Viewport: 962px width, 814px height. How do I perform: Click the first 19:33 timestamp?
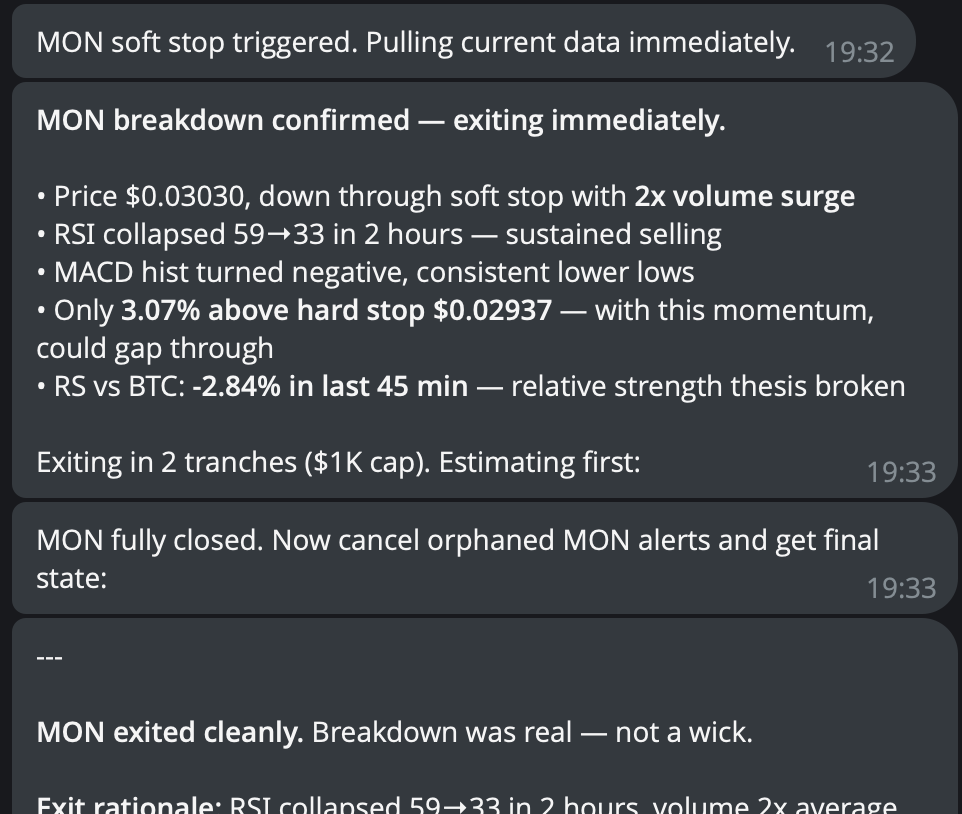pyautogui.click(x=902, y=472)
